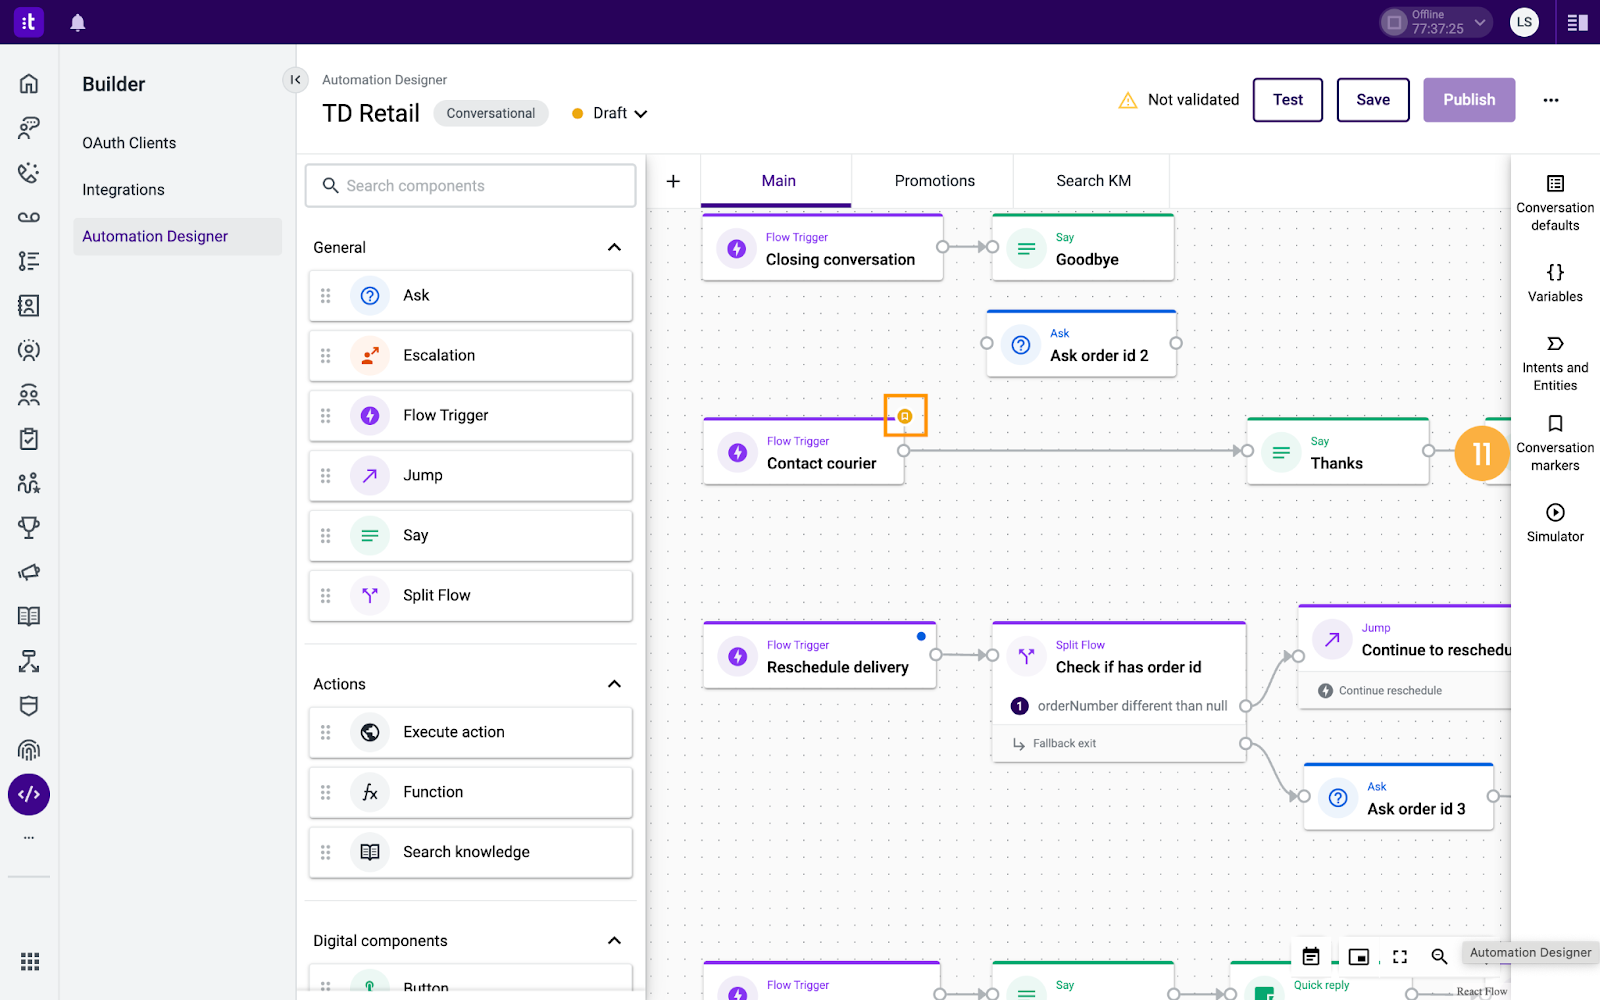
Task: Click the fullscreen canvas icon
Action: point(1400,957)
